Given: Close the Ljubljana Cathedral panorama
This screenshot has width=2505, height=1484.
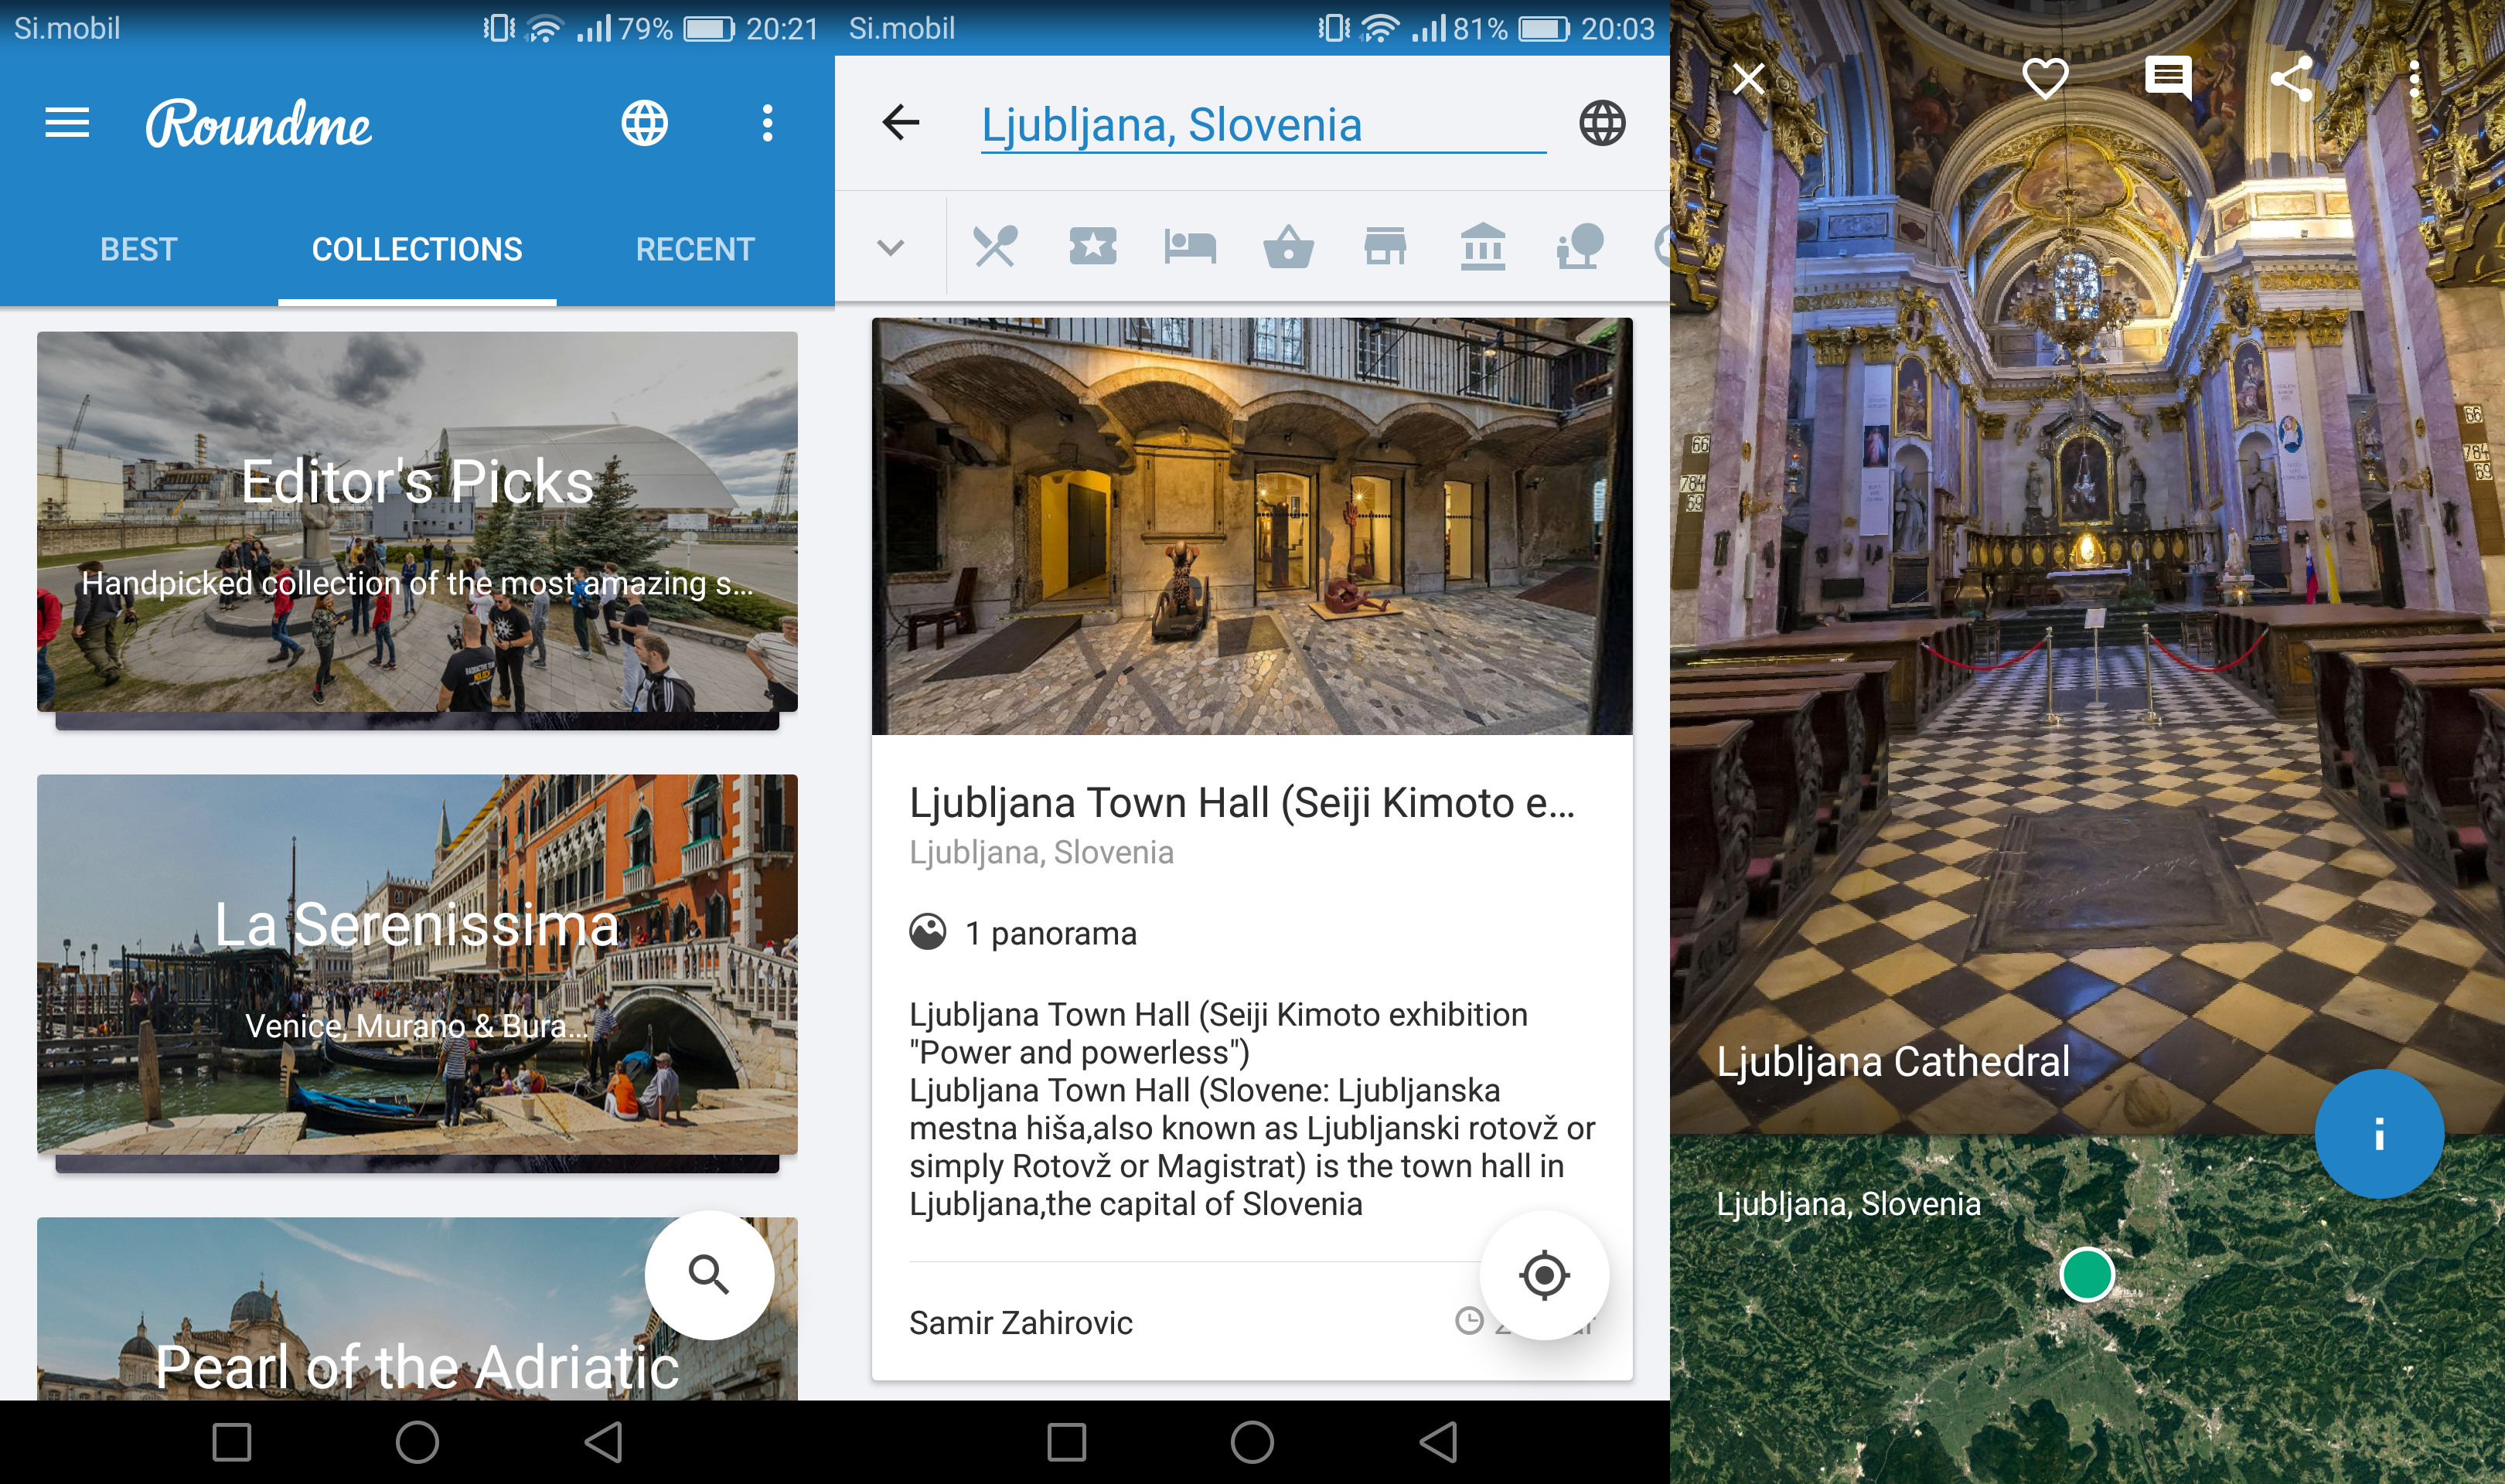Looking at the screenshot, I should pos(1748,78).
